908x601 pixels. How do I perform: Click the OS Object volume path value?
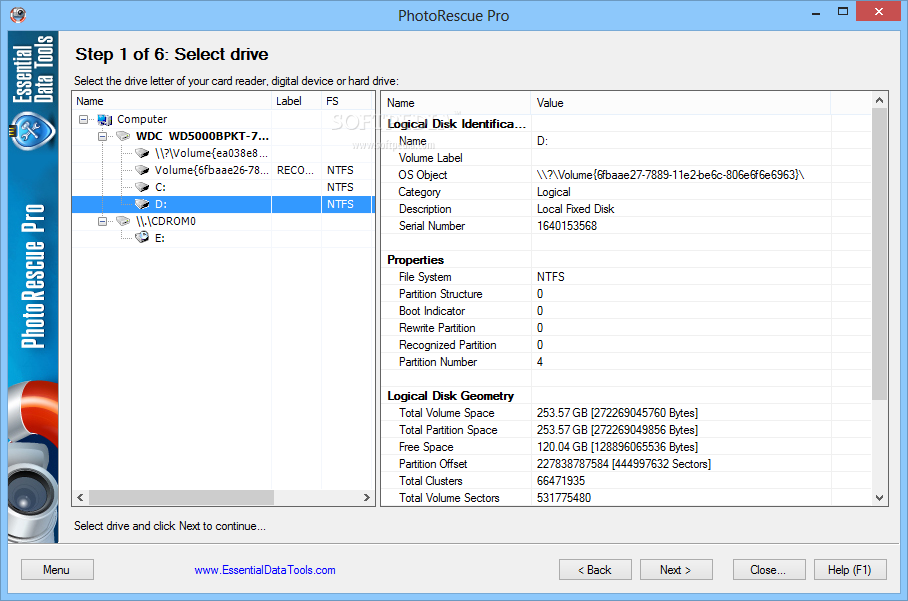click(670, 175)
